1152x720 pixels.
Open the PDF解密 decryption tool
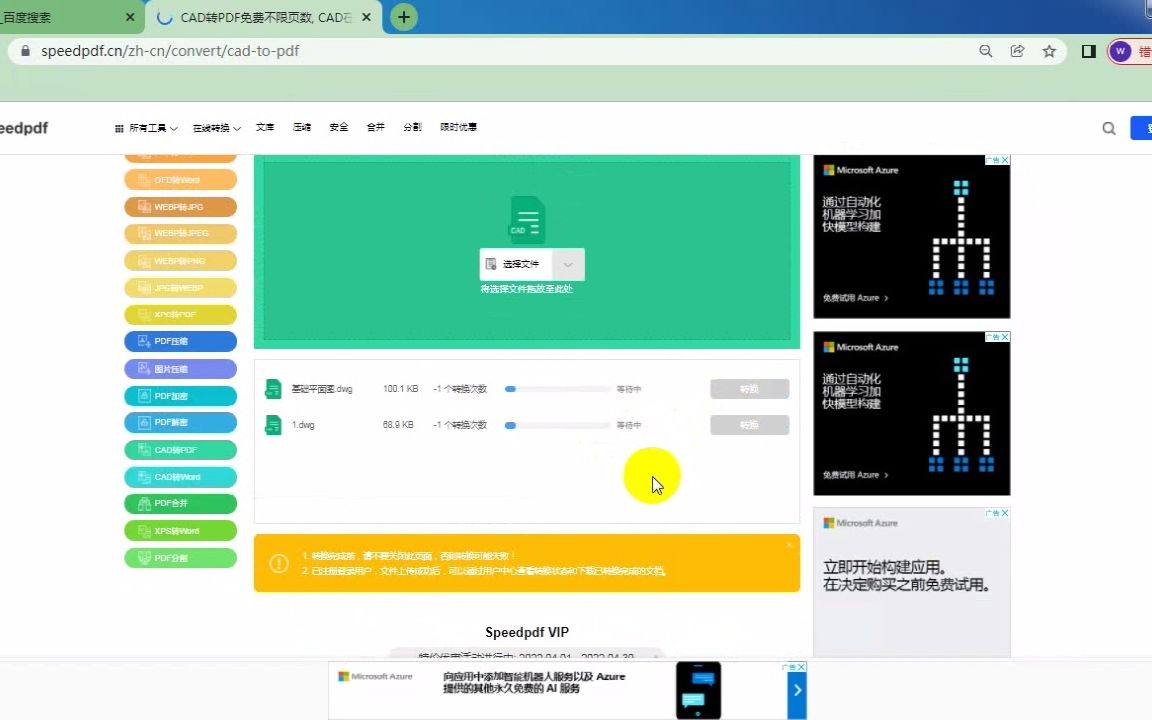tap(180, 422)
